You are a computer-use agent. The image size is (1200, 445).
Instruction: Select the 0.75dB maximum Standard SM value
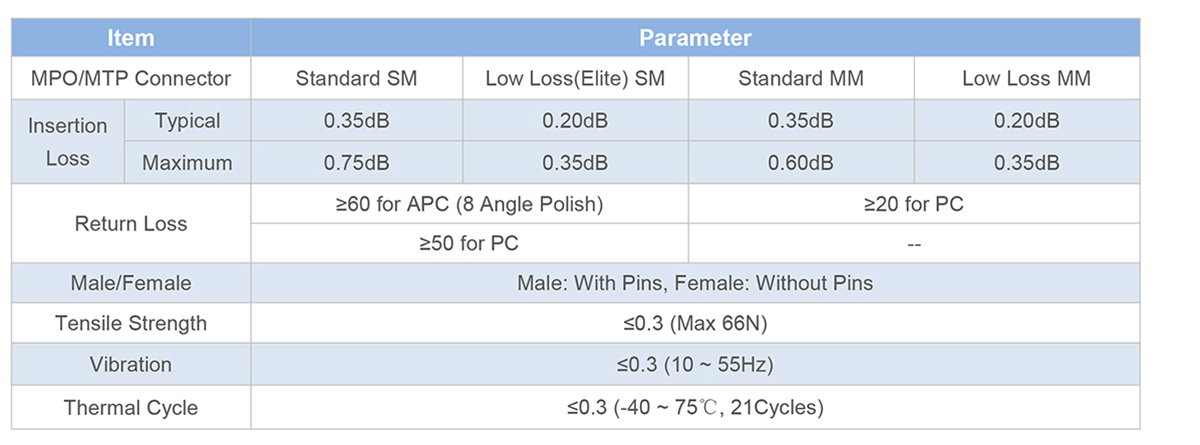(357, 163)
